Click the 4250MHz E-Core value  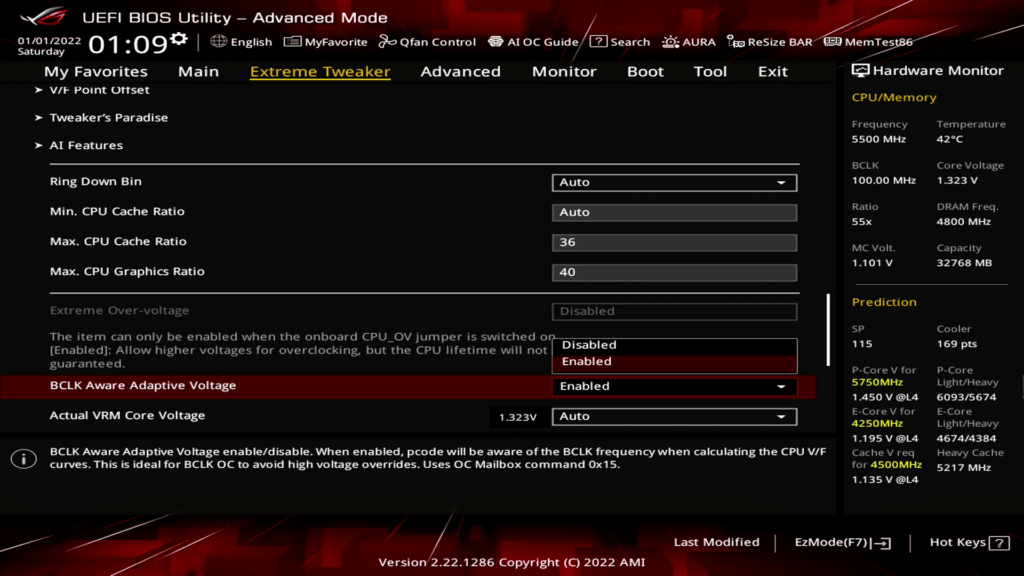pyautogui.click(x=877, y=423)
